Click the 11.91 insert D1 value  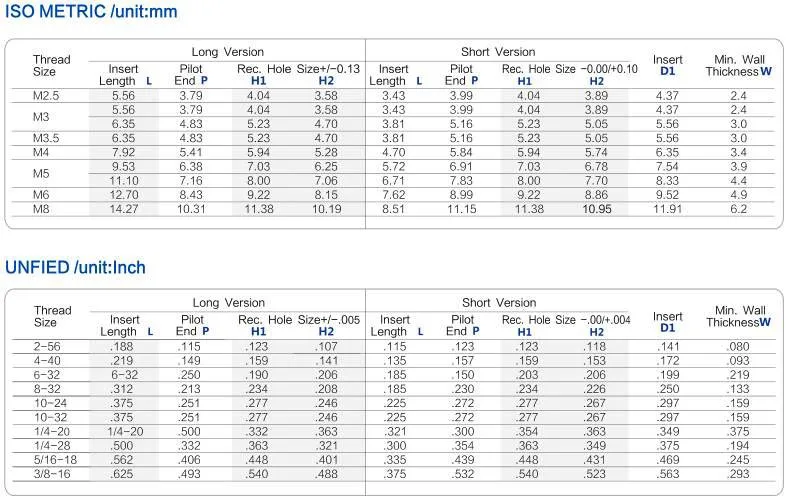coord(667,208)
